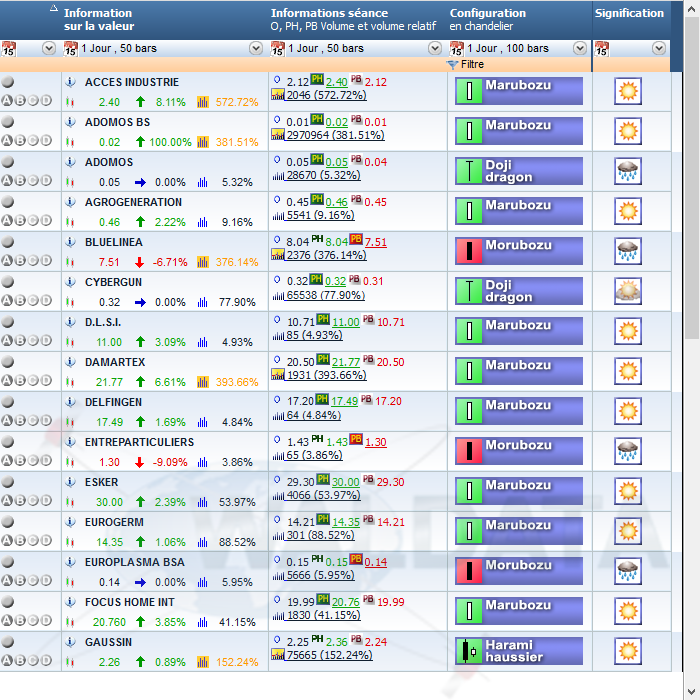Click rain cloud icon for ENTREPARTICULIERS

click(x=628, y=451)
